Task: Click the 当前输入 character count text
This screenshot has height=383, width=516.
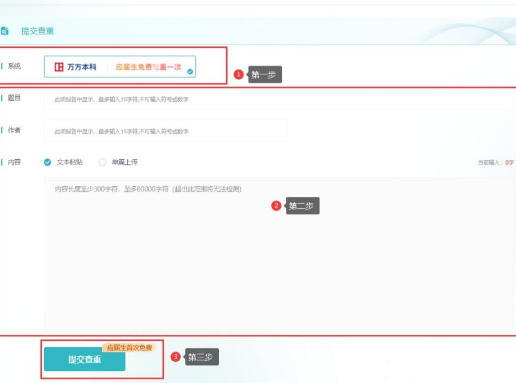Action: pyautogui.click(x=496, y=162)
